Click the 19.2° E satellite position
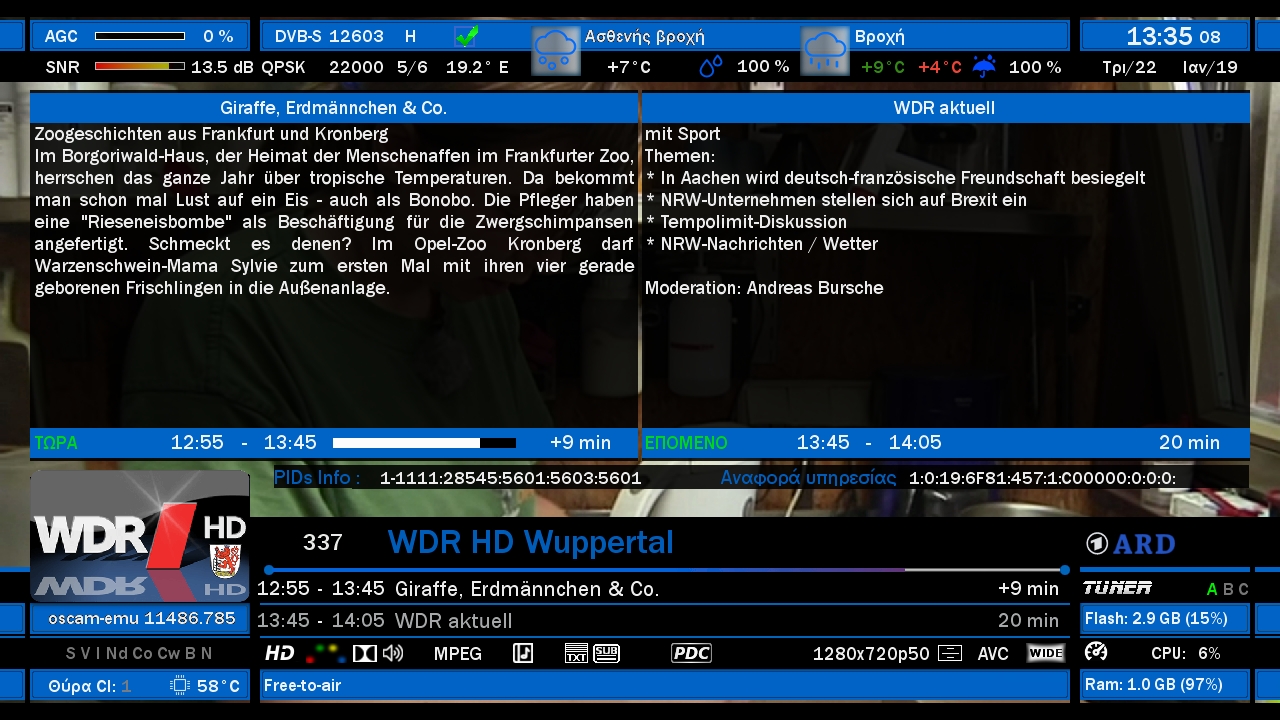 (x=477, y=67)
